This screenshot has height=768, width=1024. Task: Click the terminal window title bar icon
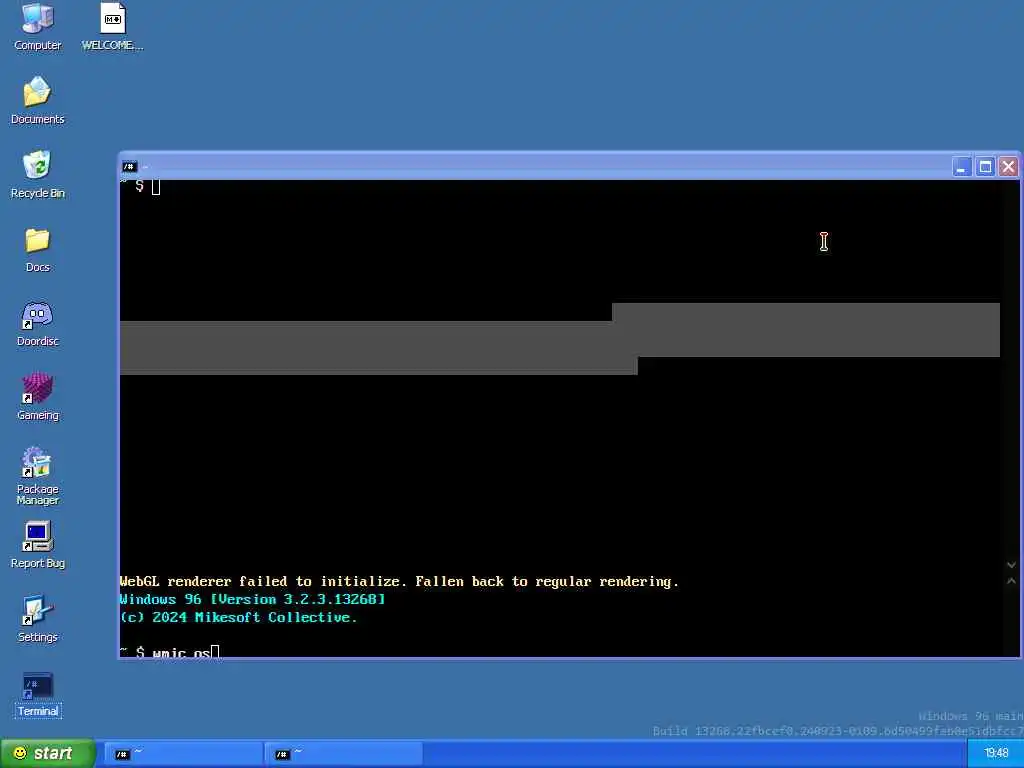(129, 167)
